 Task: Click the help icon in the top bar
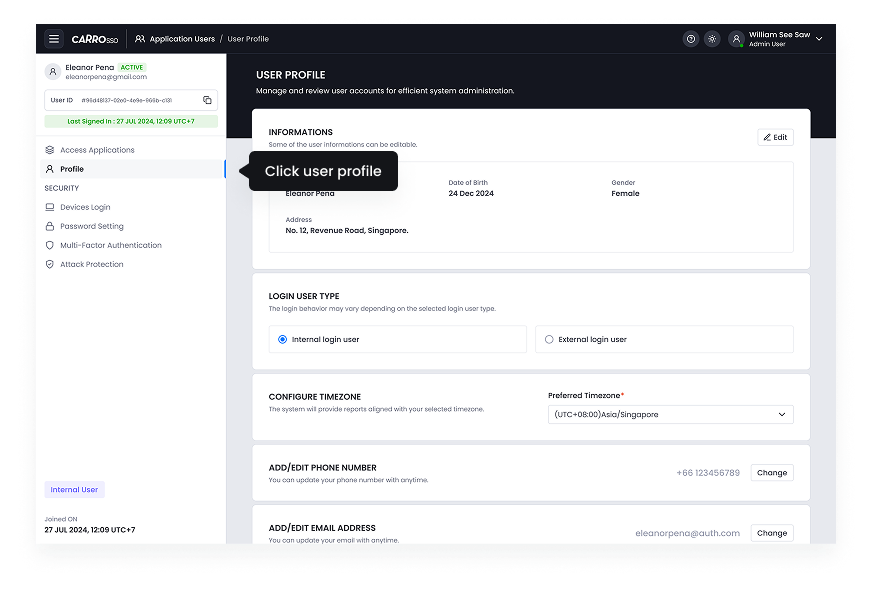click(x=690, y=38)
